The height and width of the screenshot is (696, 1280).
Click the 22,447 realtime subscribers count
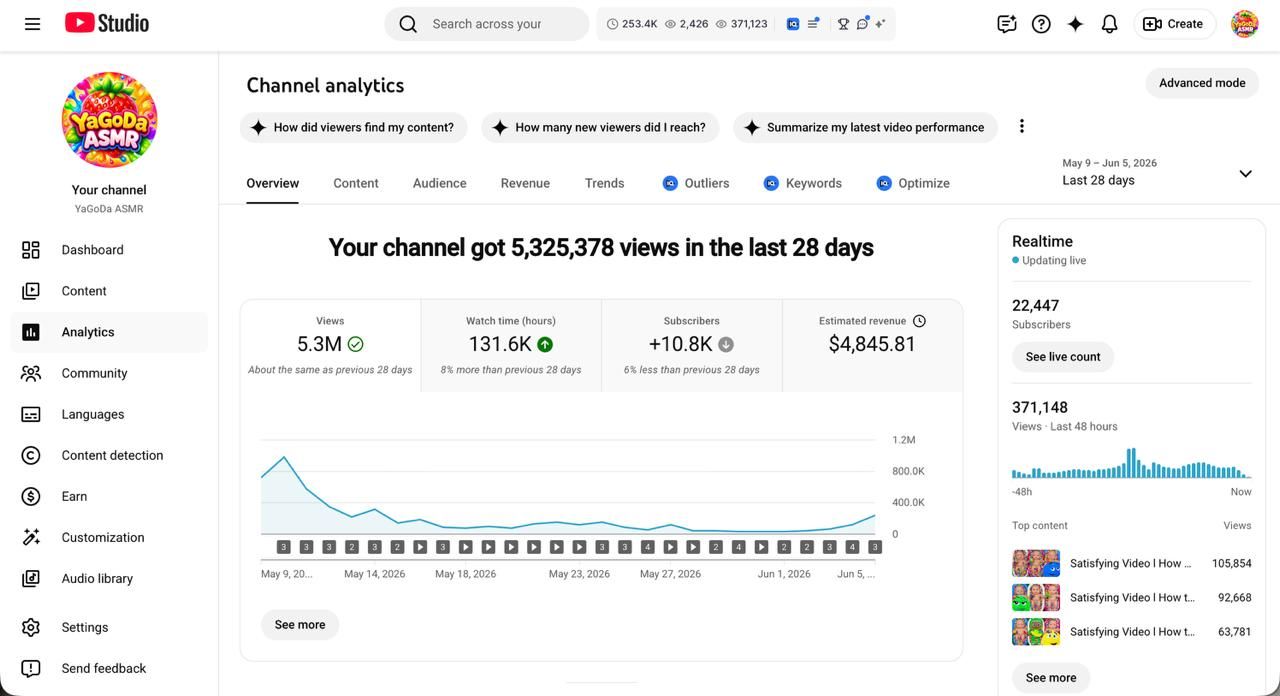(1035, 305)
